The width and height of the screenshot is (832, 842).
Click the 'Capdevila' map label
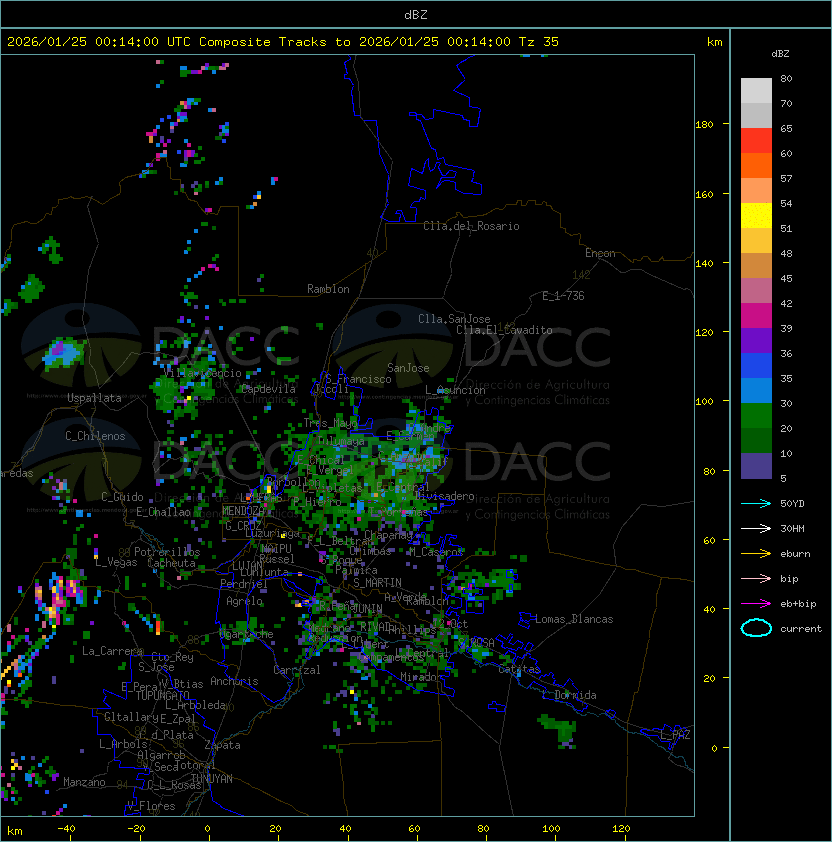tap(269, 389)
